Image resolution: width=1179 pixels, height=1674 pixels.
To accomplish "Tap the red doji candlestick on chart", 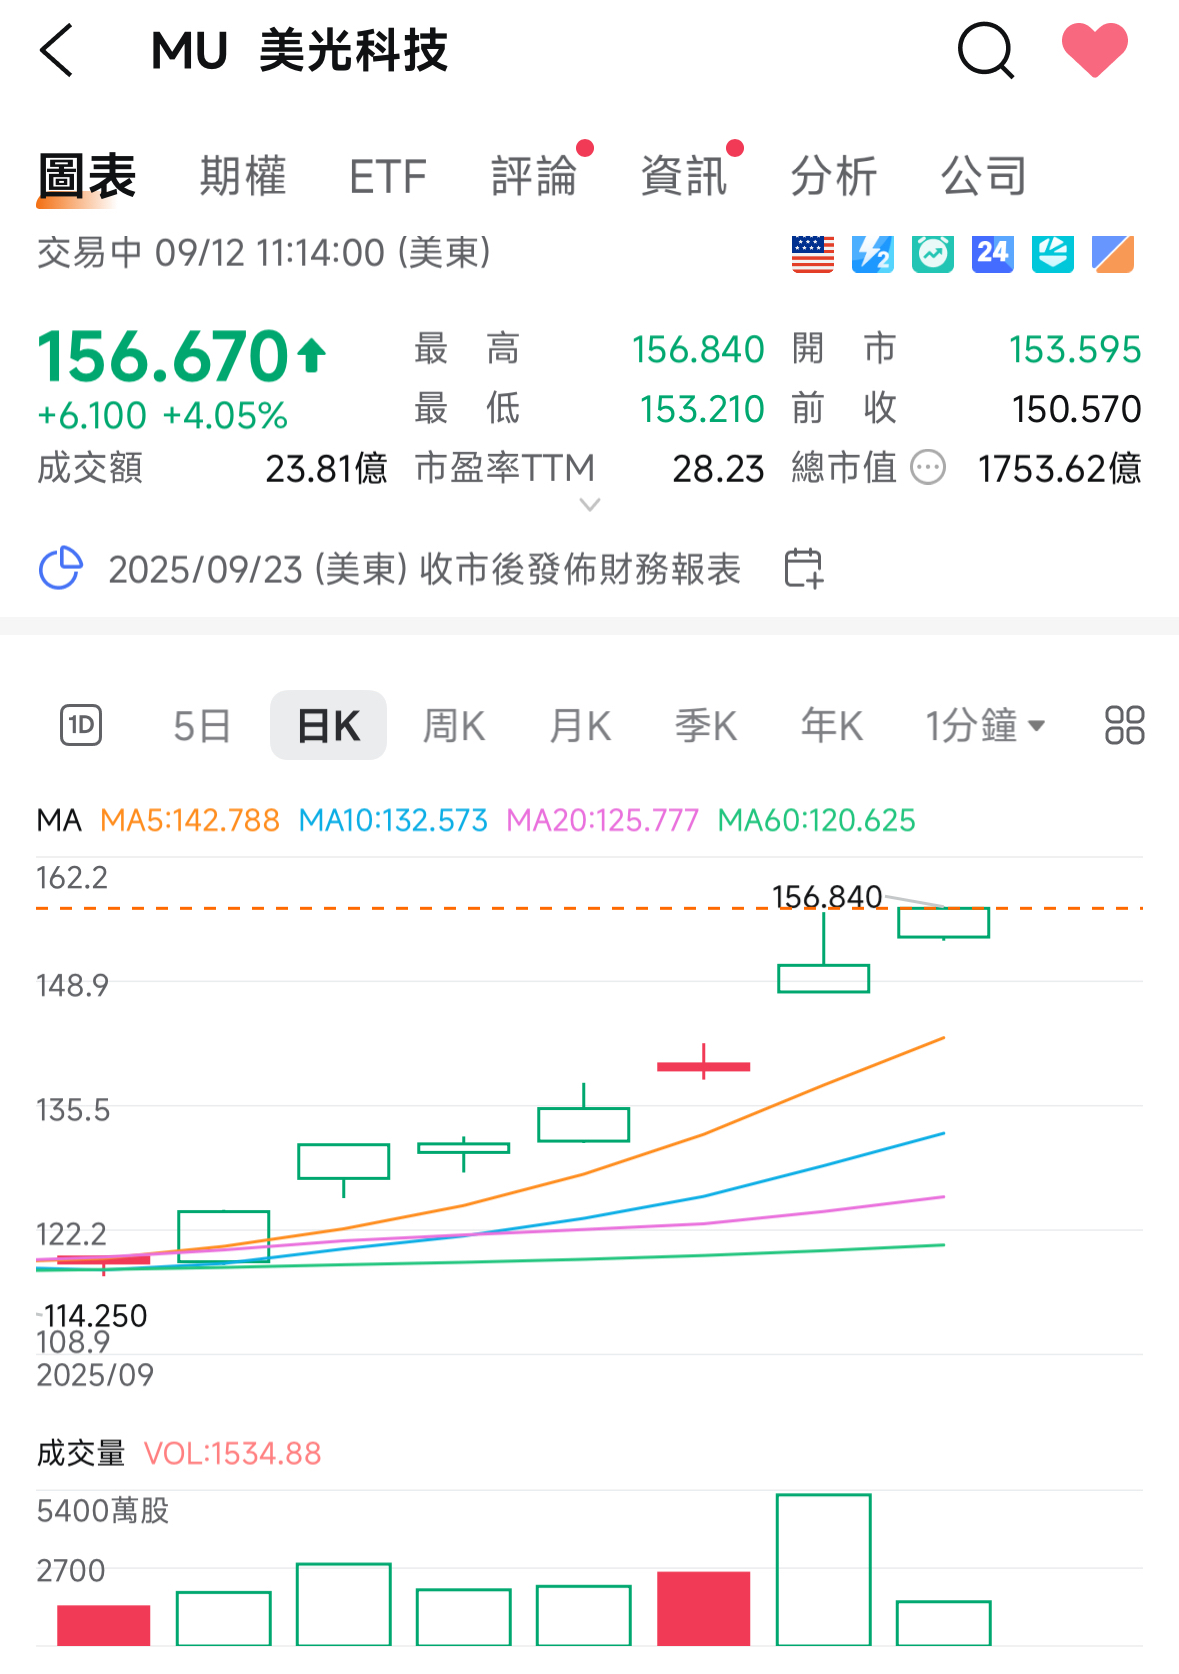I will click(x=703, y=1066).
